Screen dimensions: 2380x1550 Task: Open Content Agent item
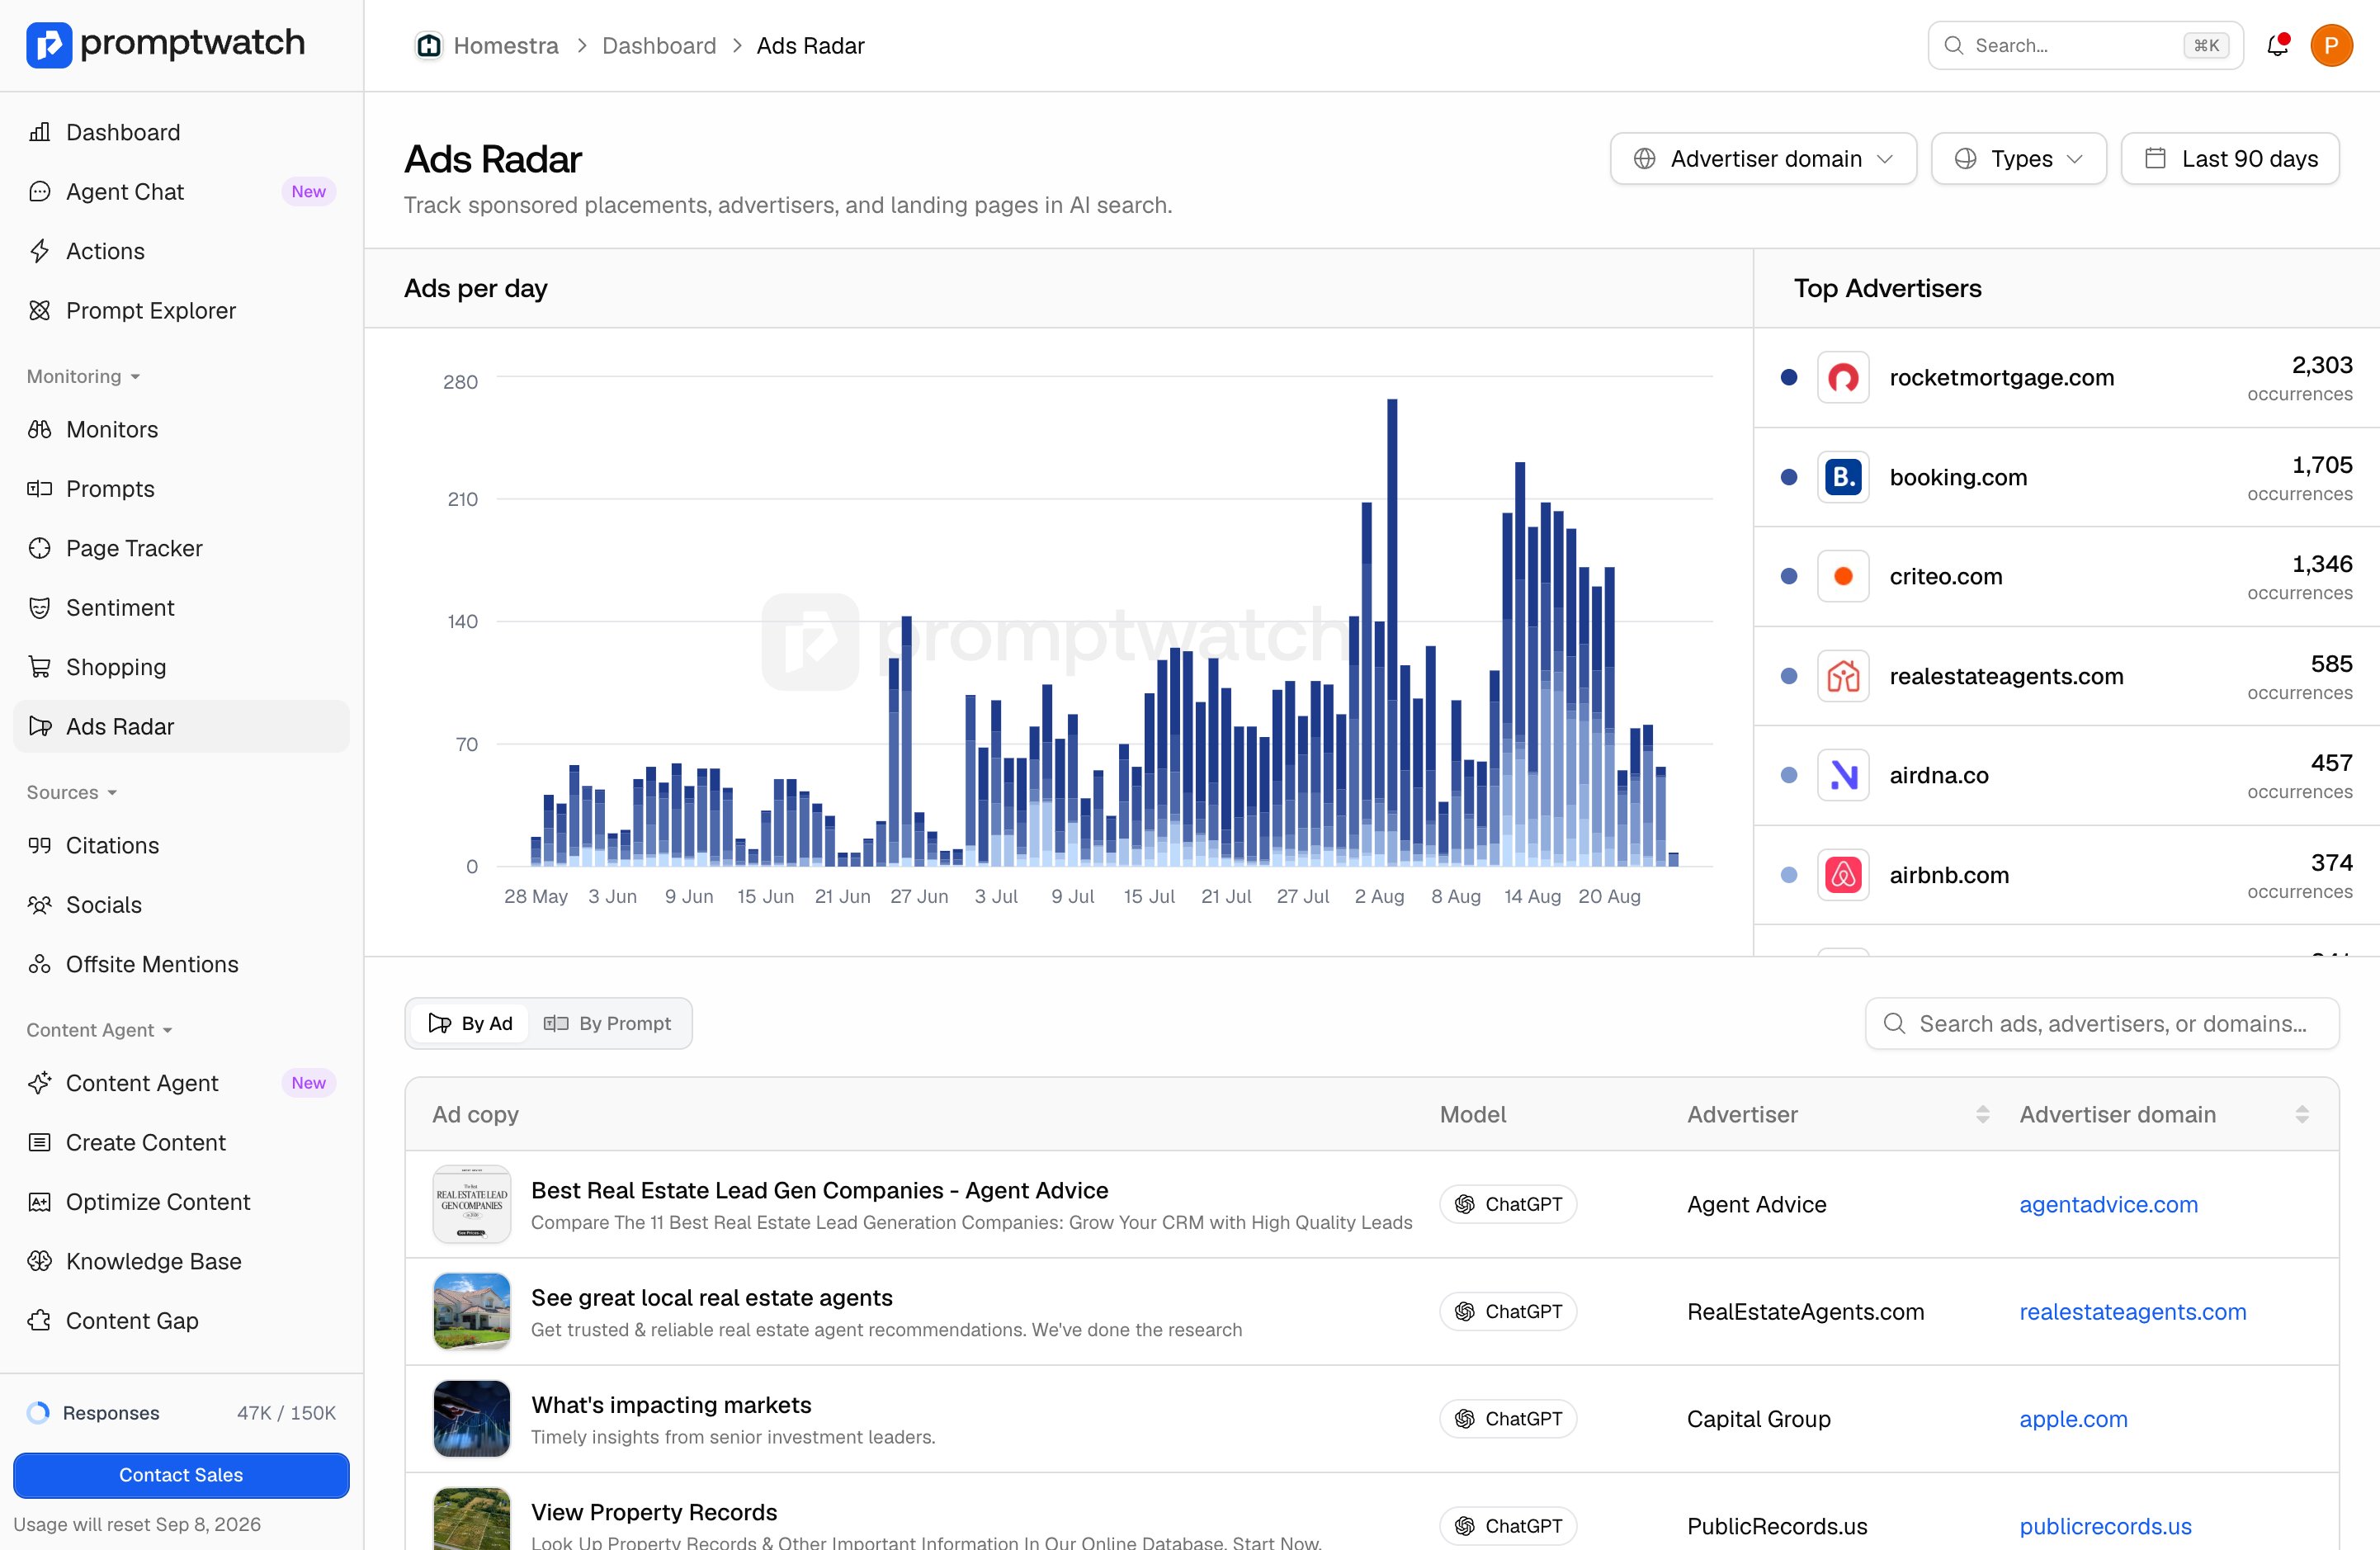(181, 1083)
